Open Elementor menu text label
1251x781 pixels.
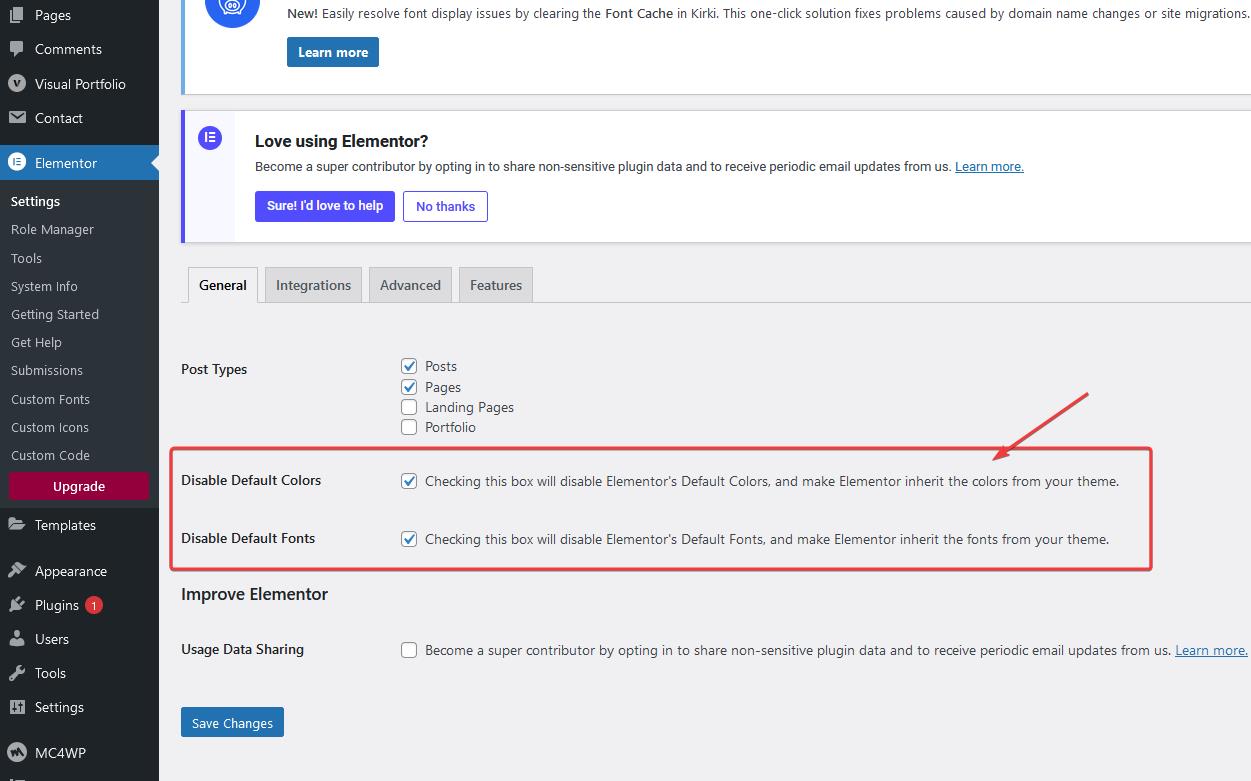click(x=66, y=163)
